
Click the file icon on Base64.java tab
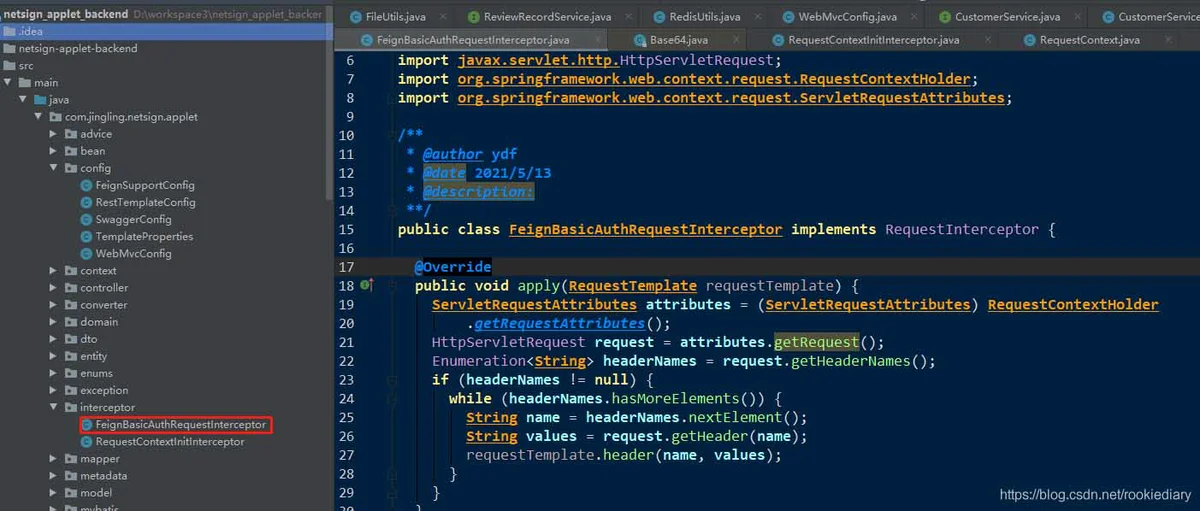[x=639, y=40]
